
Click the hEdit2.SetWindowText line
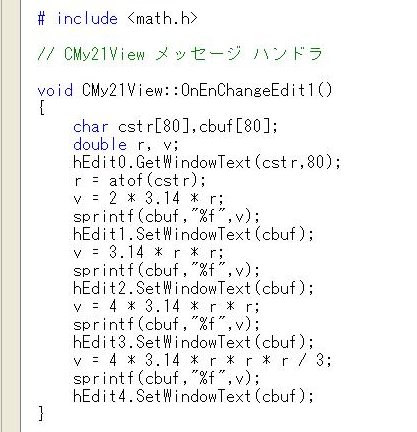(x=193, y=288)
